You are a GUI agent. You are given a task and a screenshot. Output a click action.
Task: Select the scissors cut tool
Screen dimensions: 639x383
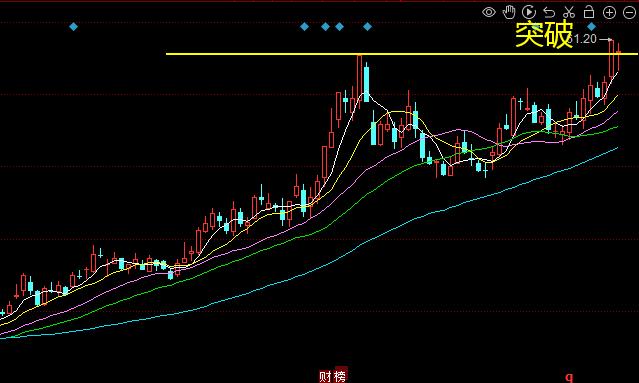(x=569, y=12)
